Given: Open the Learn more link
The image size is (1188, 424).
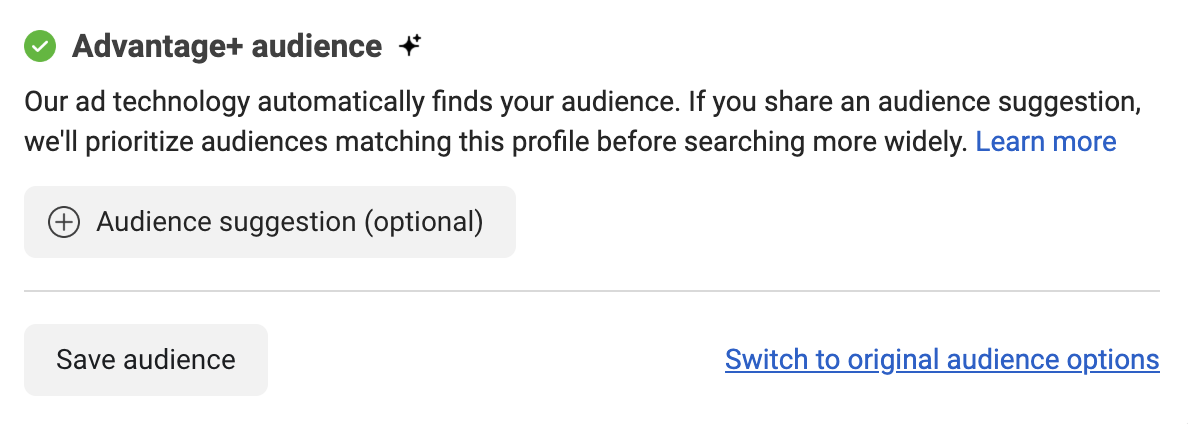Looking at the screenshot, I should click(1046, 142).
